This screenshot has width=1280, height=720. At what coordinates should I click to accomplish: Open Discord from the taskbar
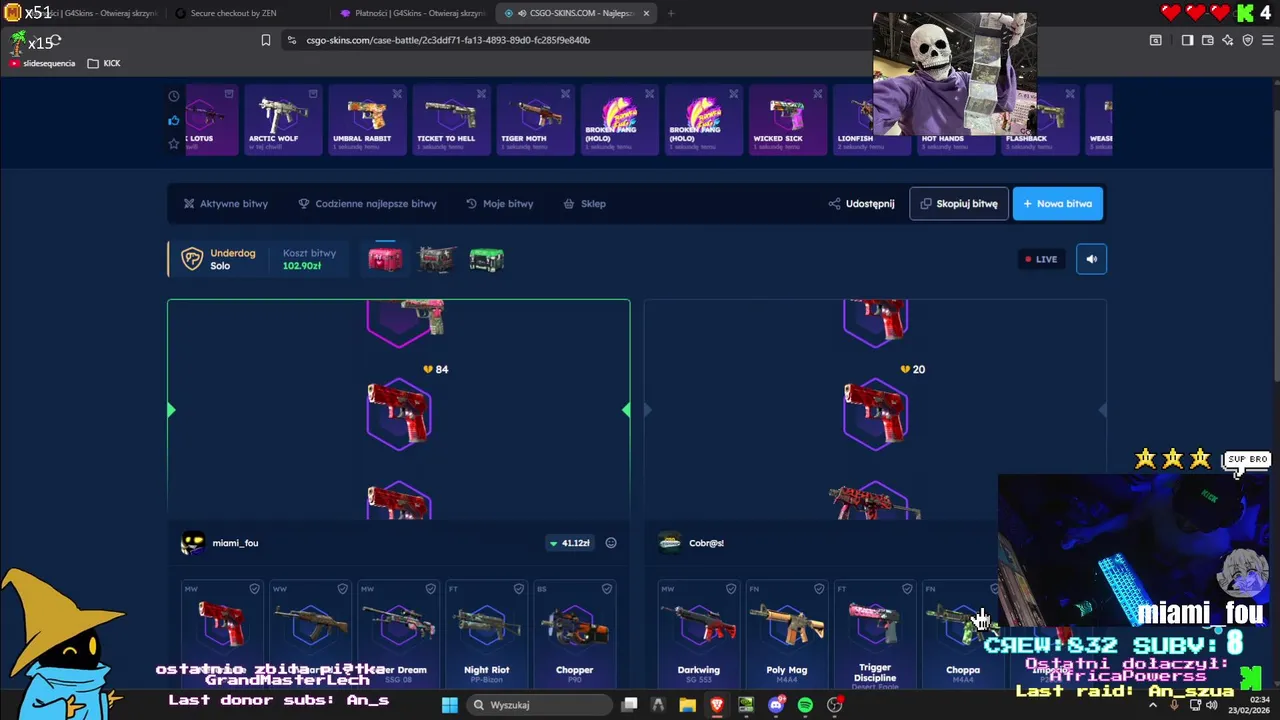[776, 705]
